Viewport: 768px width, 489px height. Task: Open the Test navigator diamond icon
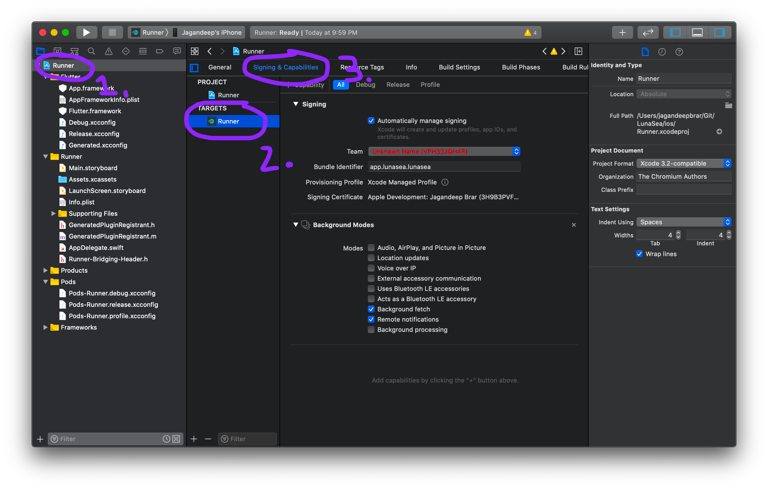(126, 51)
